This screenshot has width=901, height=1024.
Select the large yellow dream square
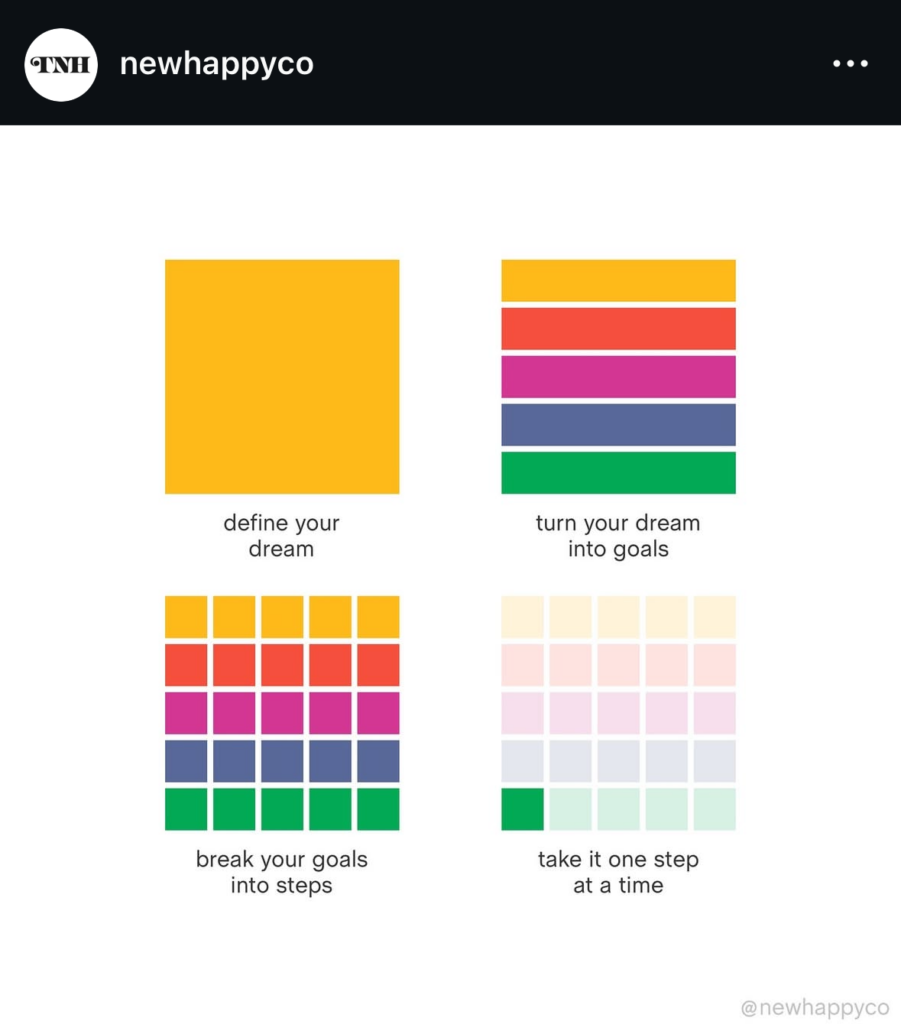coord(282,377)
